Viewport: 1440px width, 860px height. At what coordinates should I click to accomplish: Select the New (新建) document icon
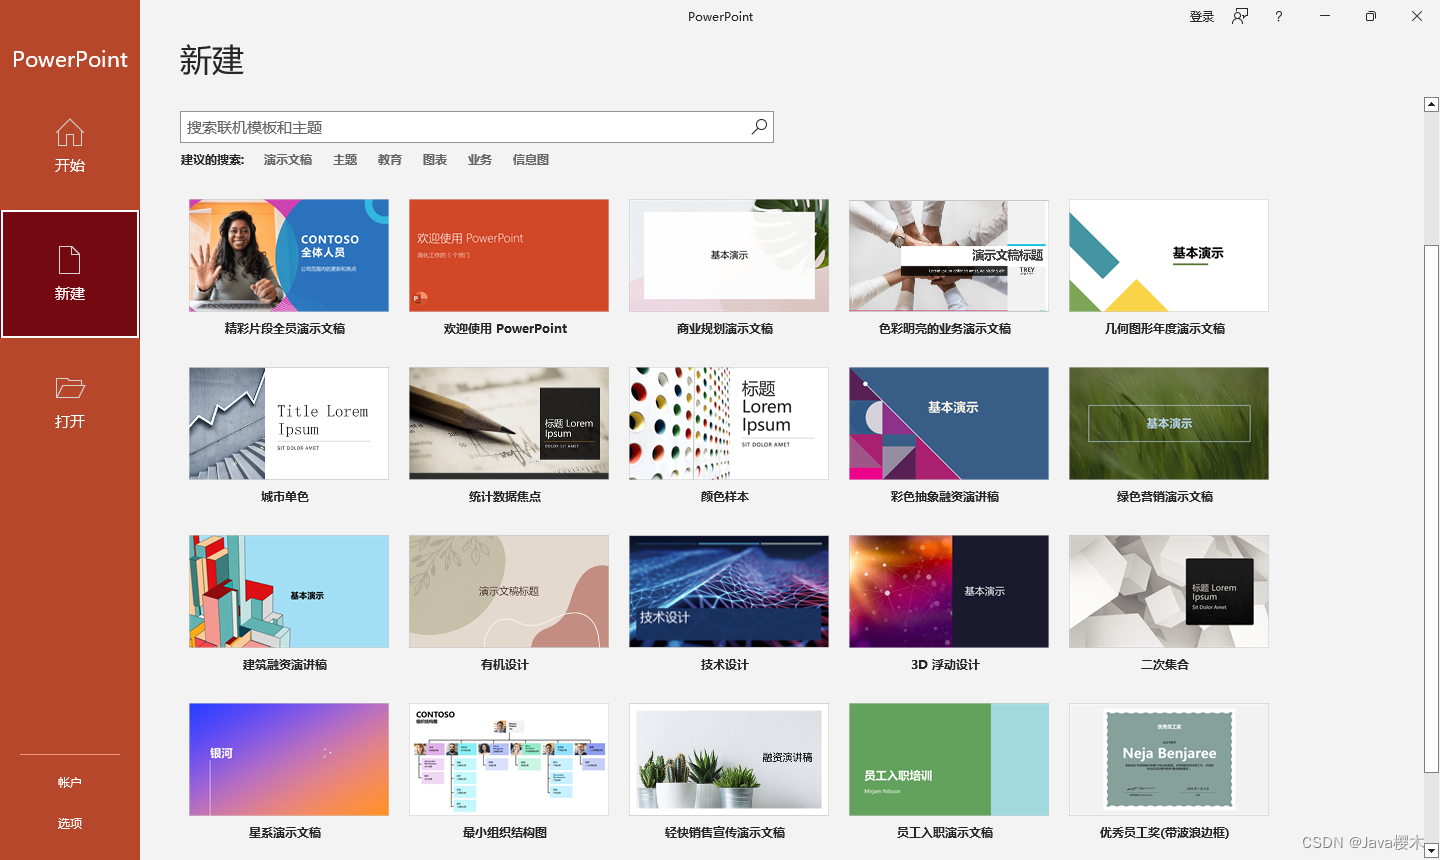point(70,260)
